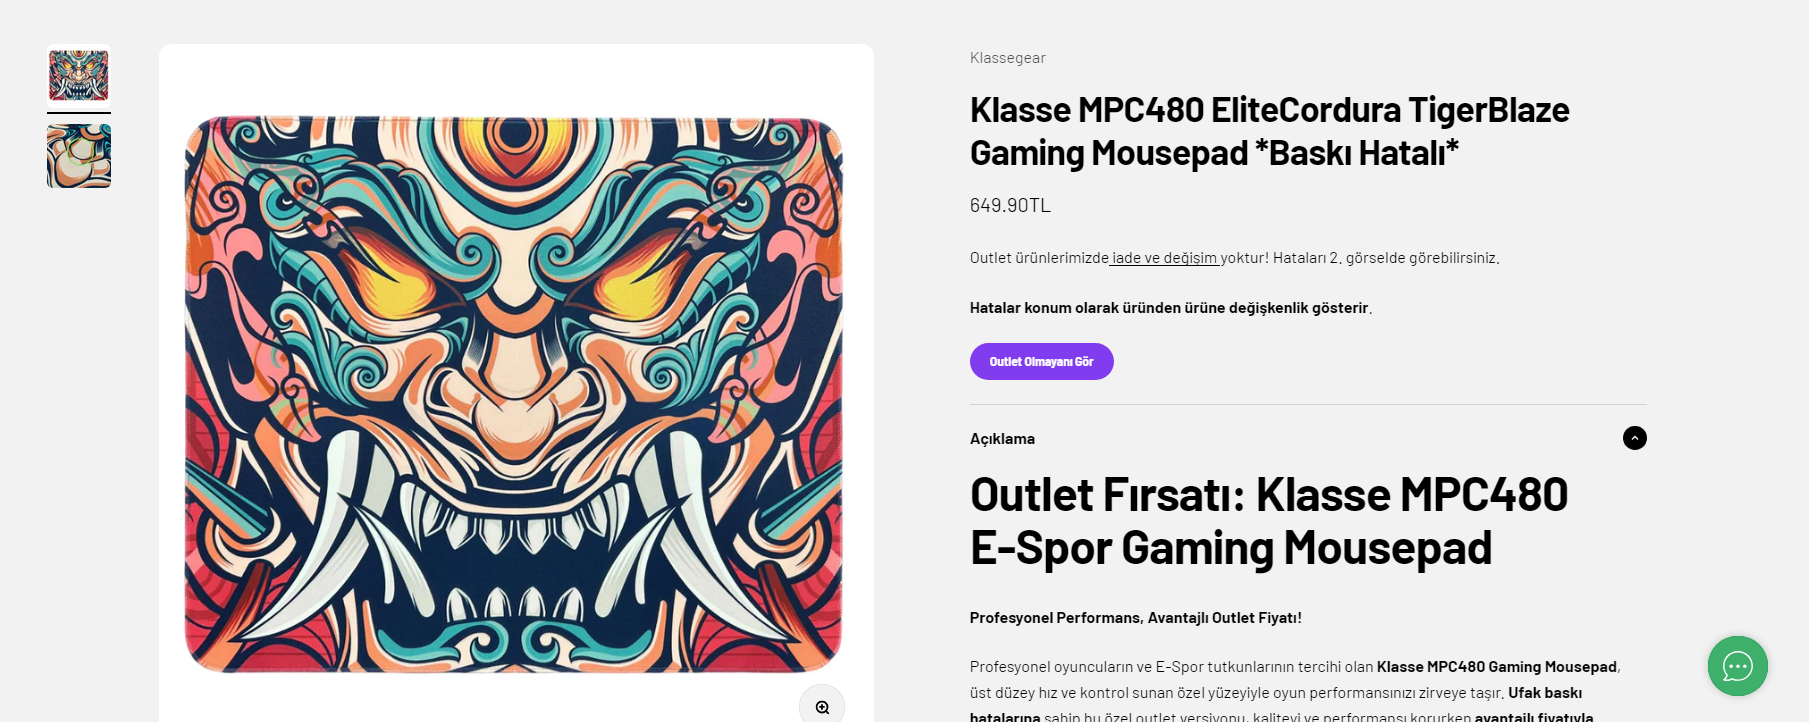This screenshot has height=722, width=1809.
Task: Click the product title 'Klasse MPC480 EliteCordura TigerBlaze'
Action: click(1269, 110)
